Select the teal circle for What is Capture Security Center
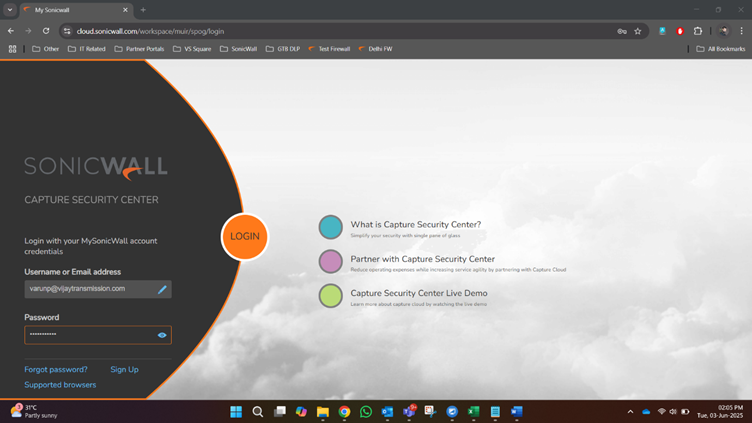Image resolution: width=752 pixels, height=423 pixels. pos(330,227)
